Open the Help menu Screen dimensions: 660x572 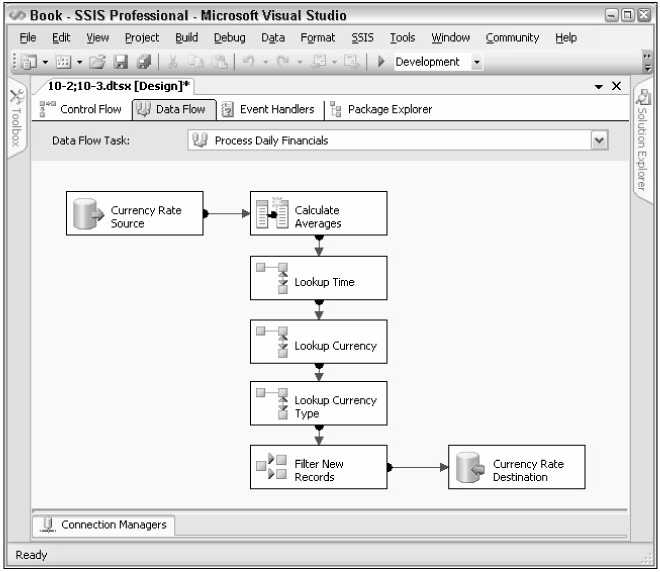pos(566,38)
